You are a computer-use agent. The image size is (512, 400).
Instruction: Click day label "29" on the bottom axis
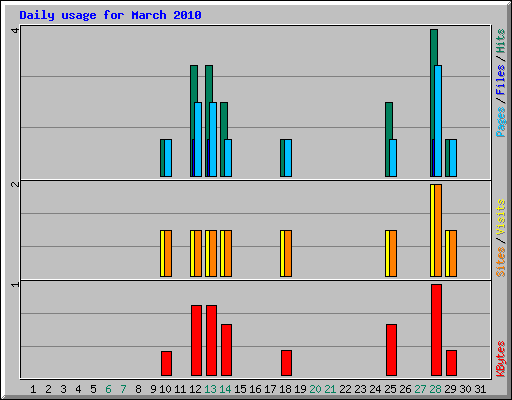[450, 389]
